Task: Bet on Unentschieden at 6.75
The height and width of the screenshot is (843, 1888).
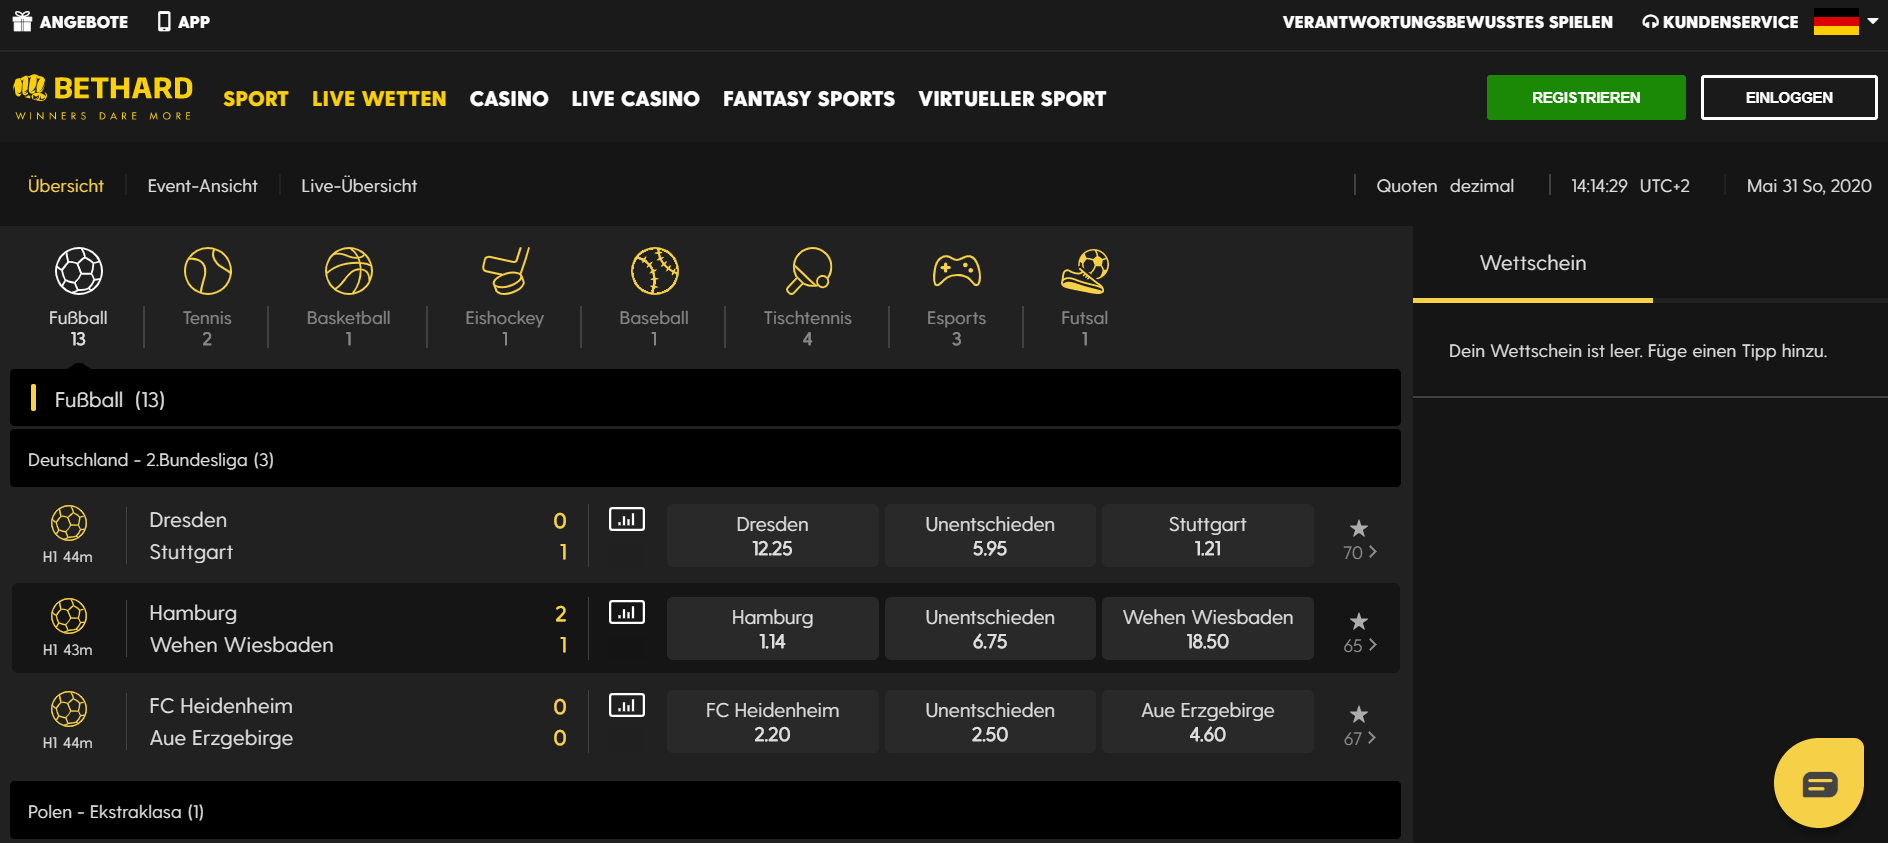Action: 990,628
